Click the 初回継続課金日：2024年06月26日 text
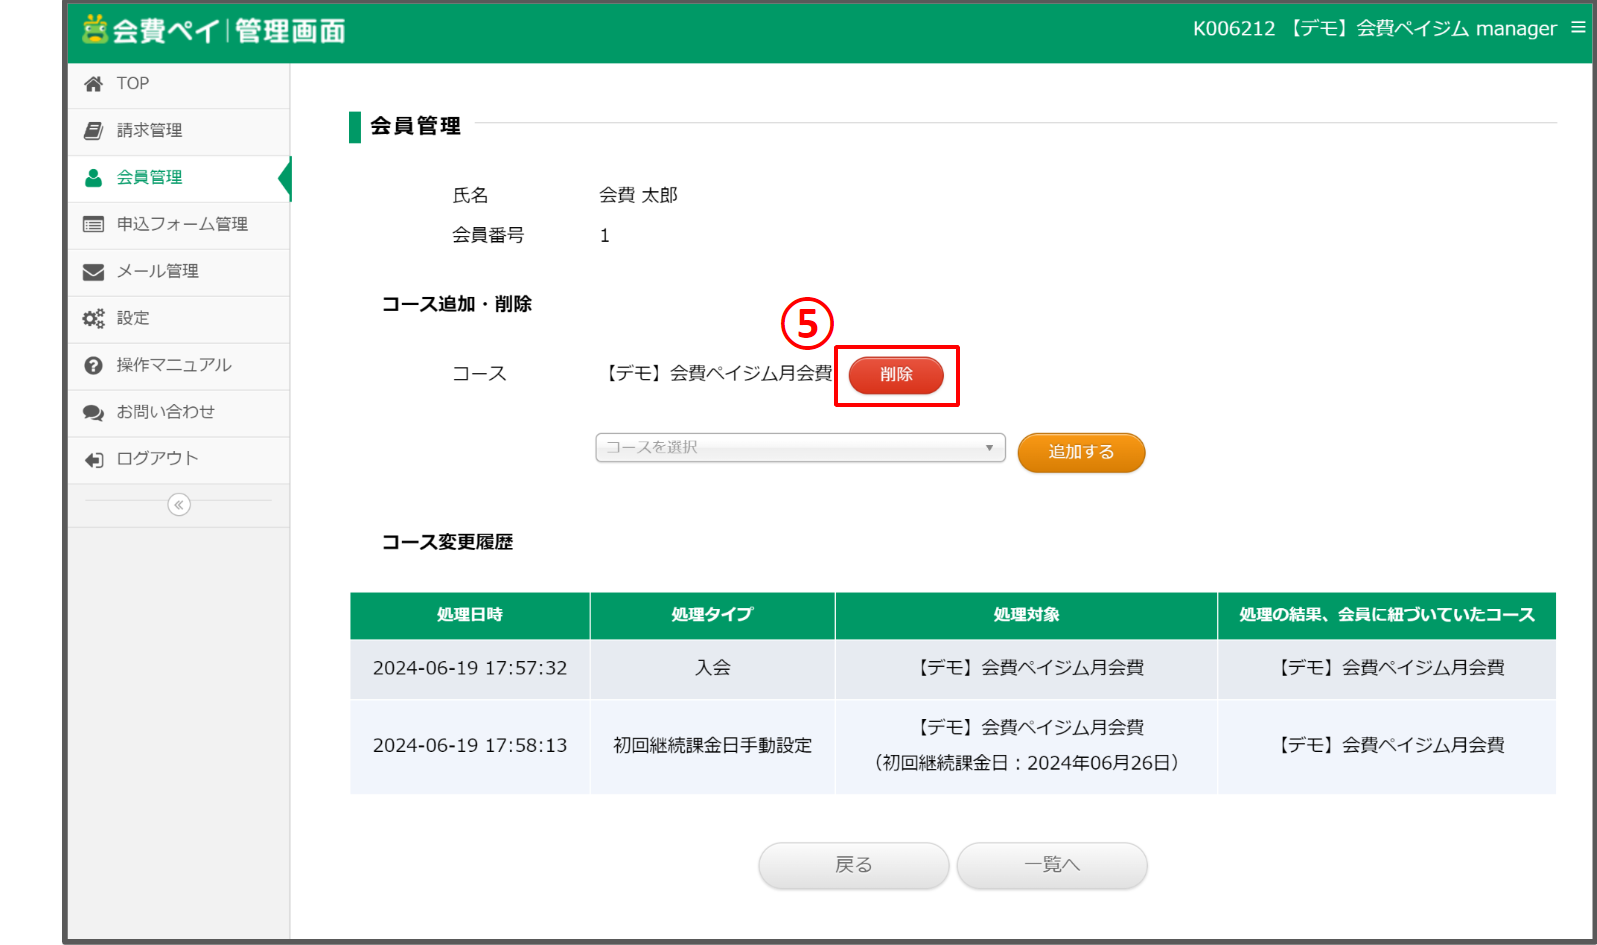1597x945 pixels. pos(1026,763)
